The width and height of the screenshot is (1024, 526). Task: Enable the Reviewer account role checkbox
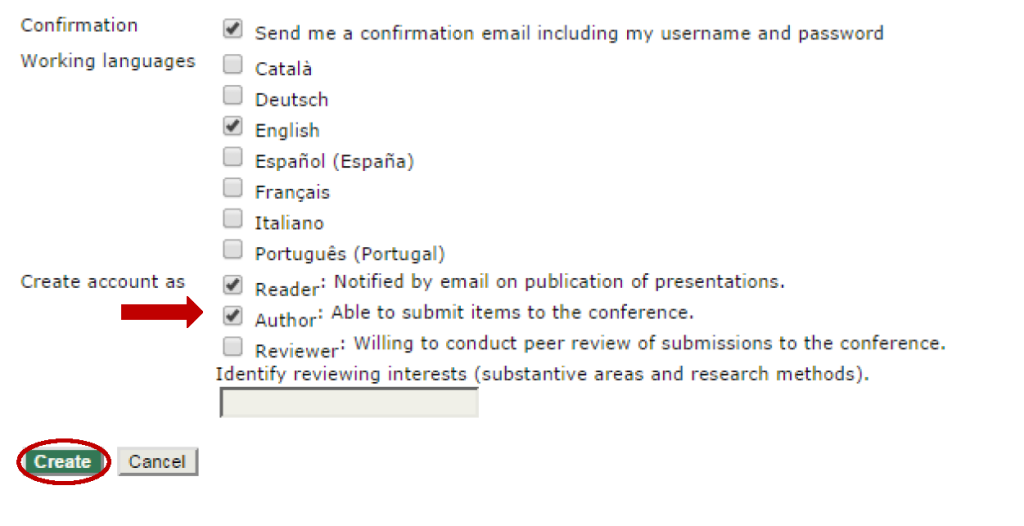(x=233, y=347)
